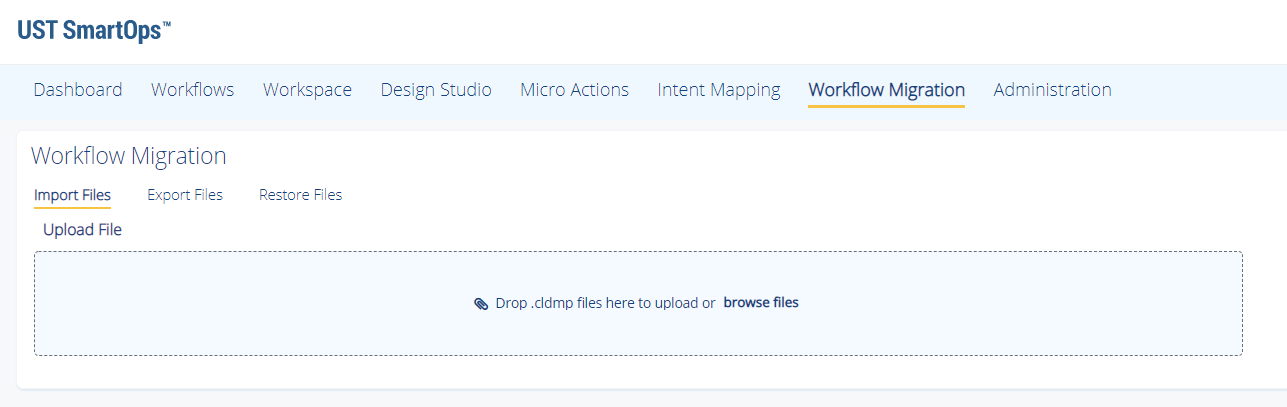The width and height of the screenshot is (1287, 407).
Task: Go to the Workflows tab
Action: pyautogui.click(x=193, y=90)
